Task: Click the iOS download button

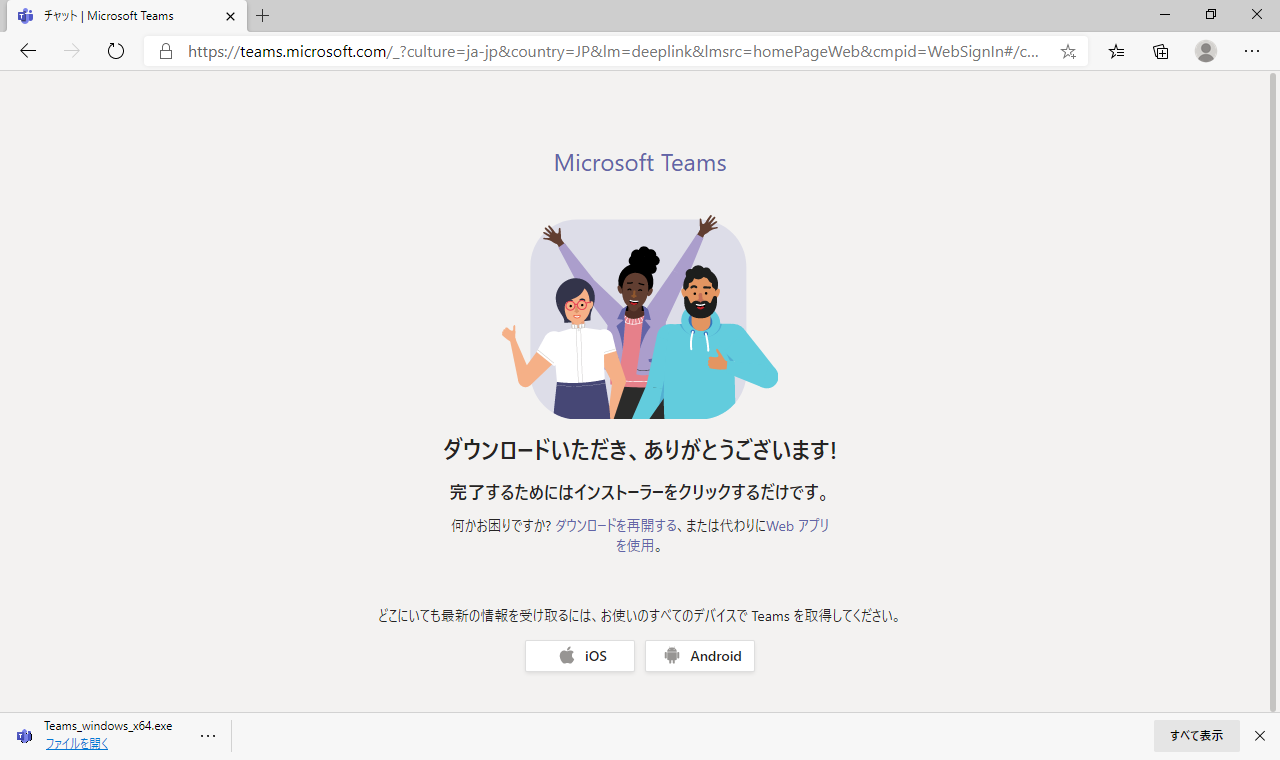Action: [580, 656]
